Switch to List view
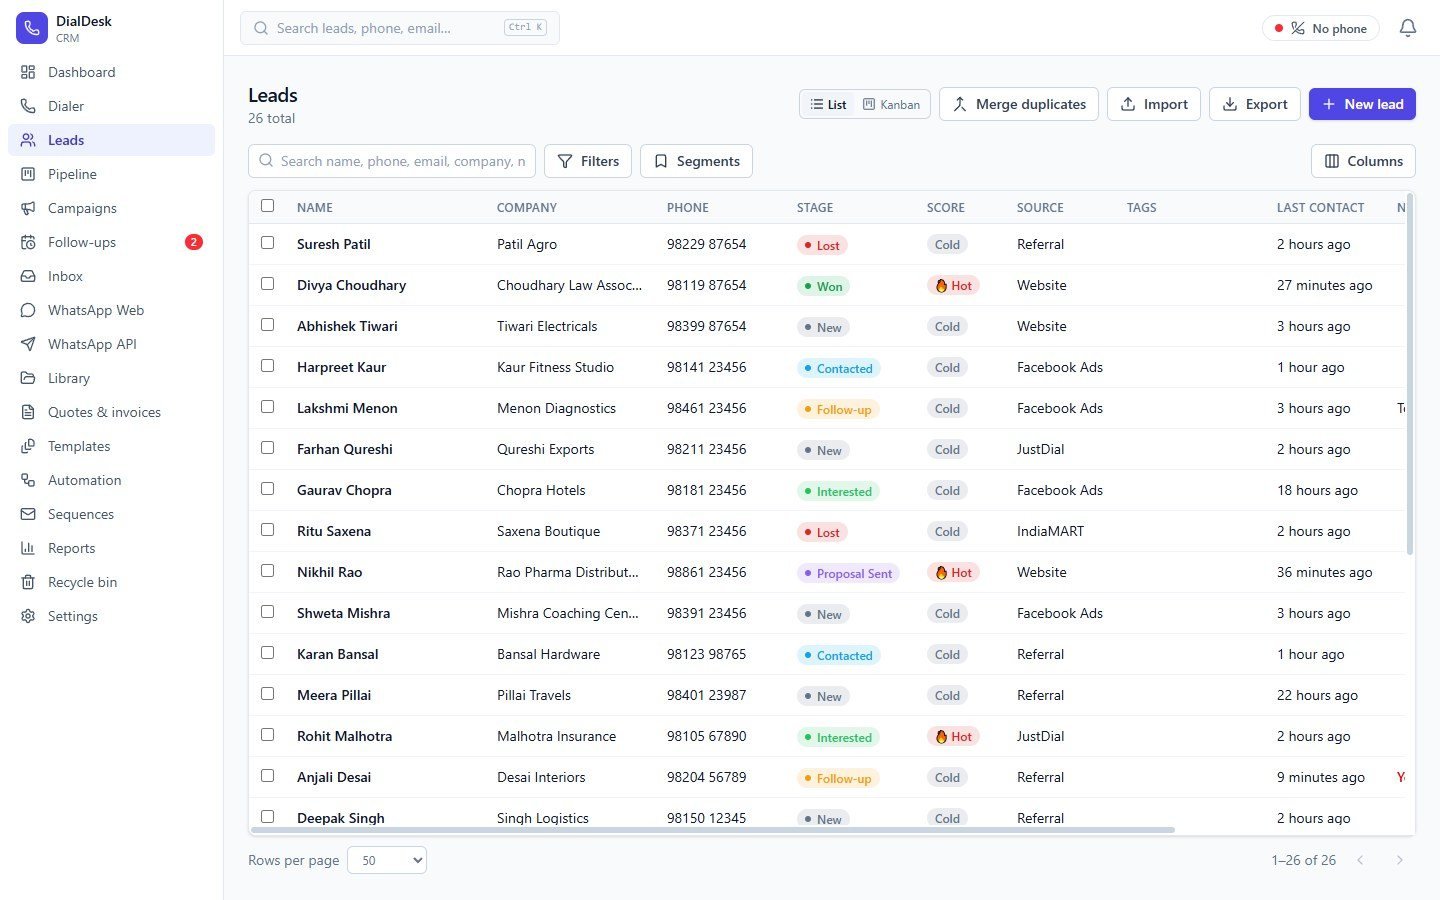Viewport: 1440px width, 900px height. coord(828,104)
